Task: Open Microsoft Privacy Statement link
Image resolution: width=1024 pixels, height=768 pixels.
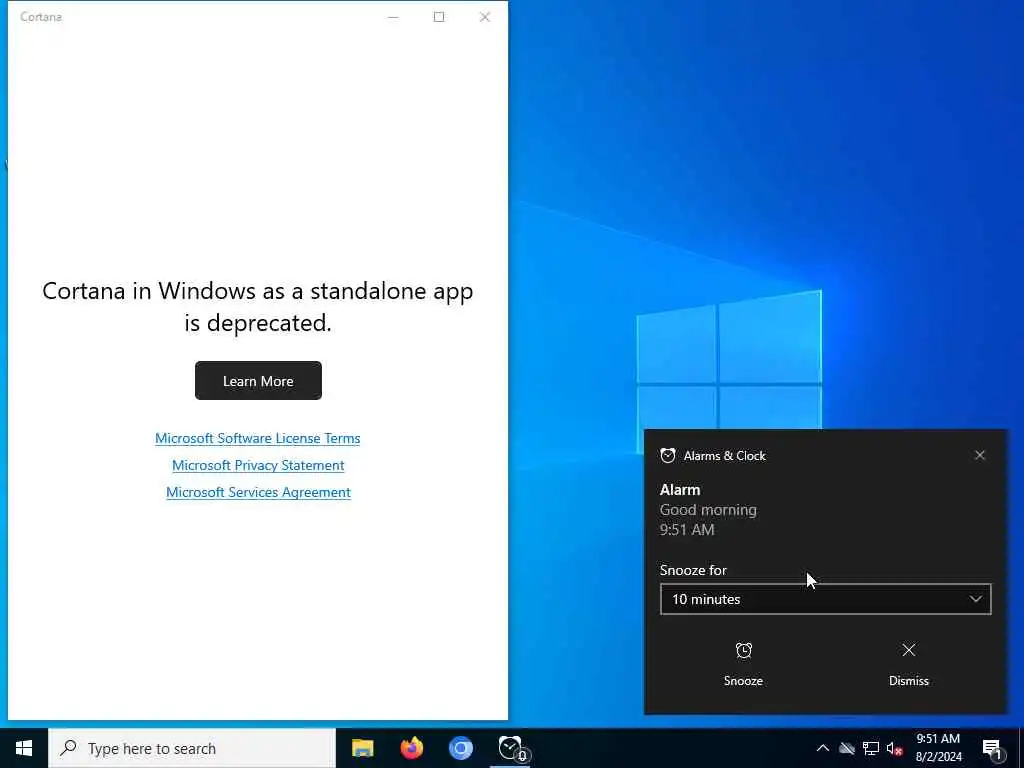Action: point(258,465)
